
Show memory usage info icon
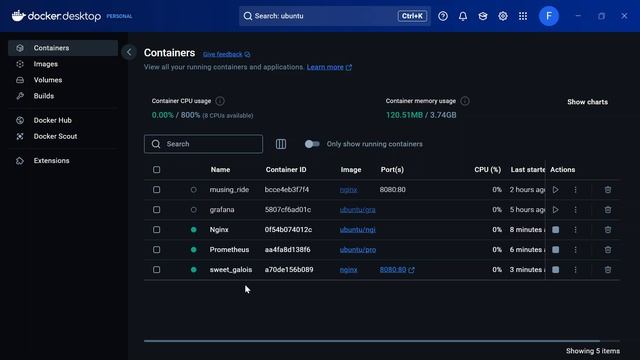pyautogui.click(x=465, y=101)
